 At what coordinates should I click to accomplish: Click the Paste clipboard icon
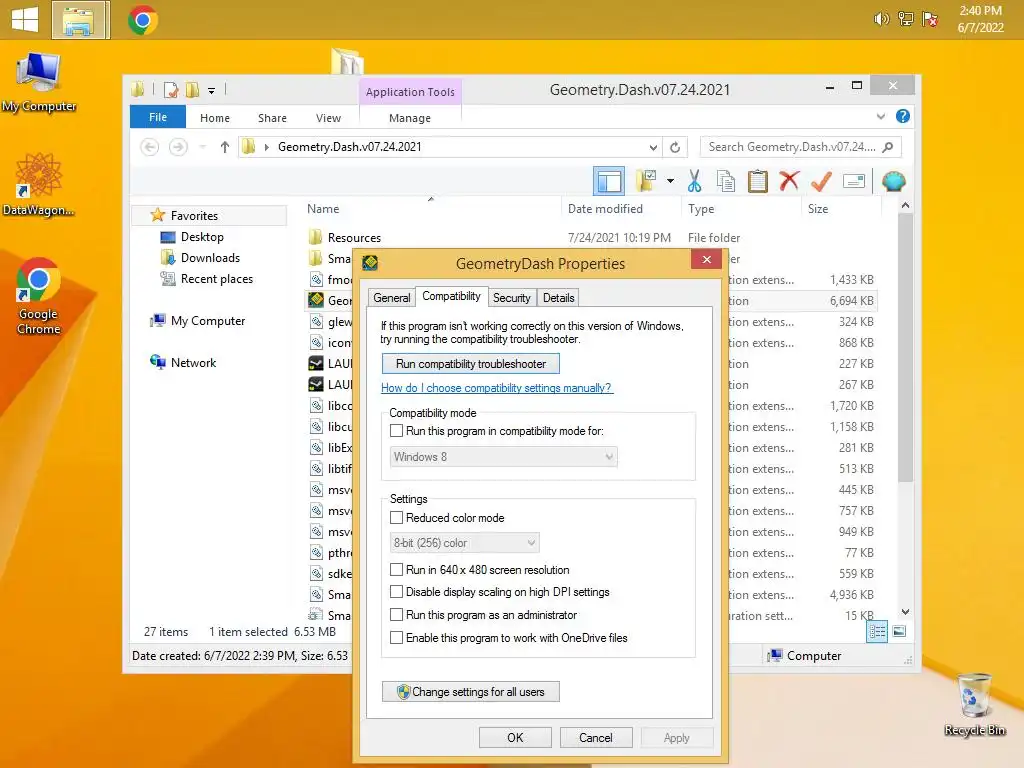pos(758,181)
